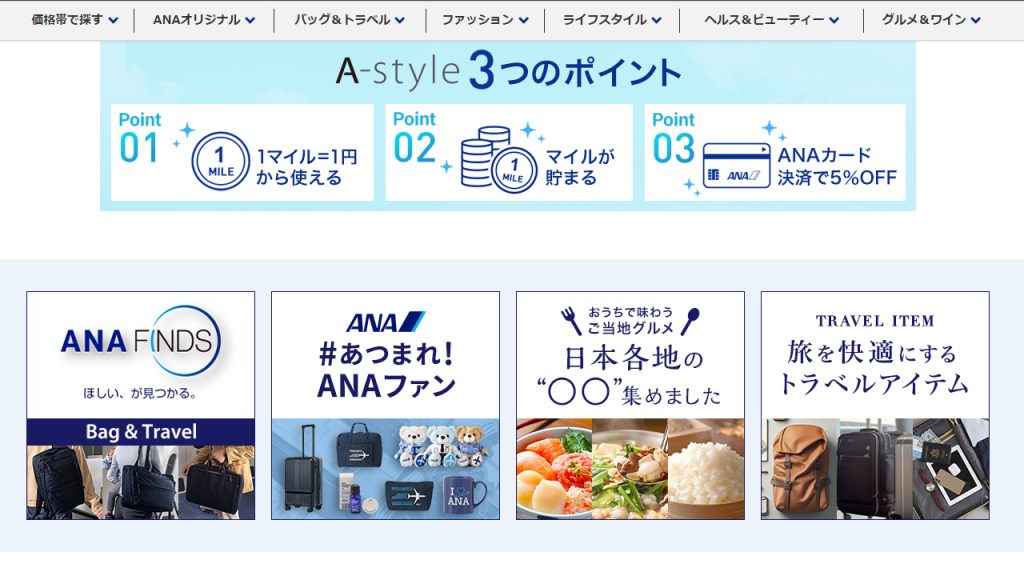Click the 旅を快適にするトラベルアイテム banner text
Image resolution: width=1024 pixels, height=576 pixels.
click(874, 367)
